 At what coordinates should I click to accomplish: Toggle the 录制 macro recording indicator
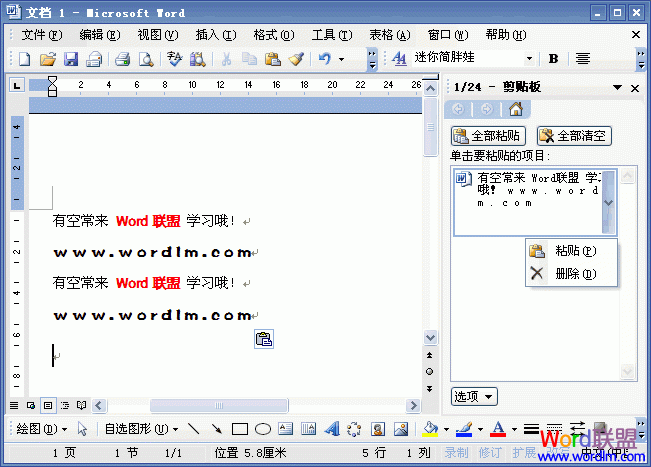[456, 453]
